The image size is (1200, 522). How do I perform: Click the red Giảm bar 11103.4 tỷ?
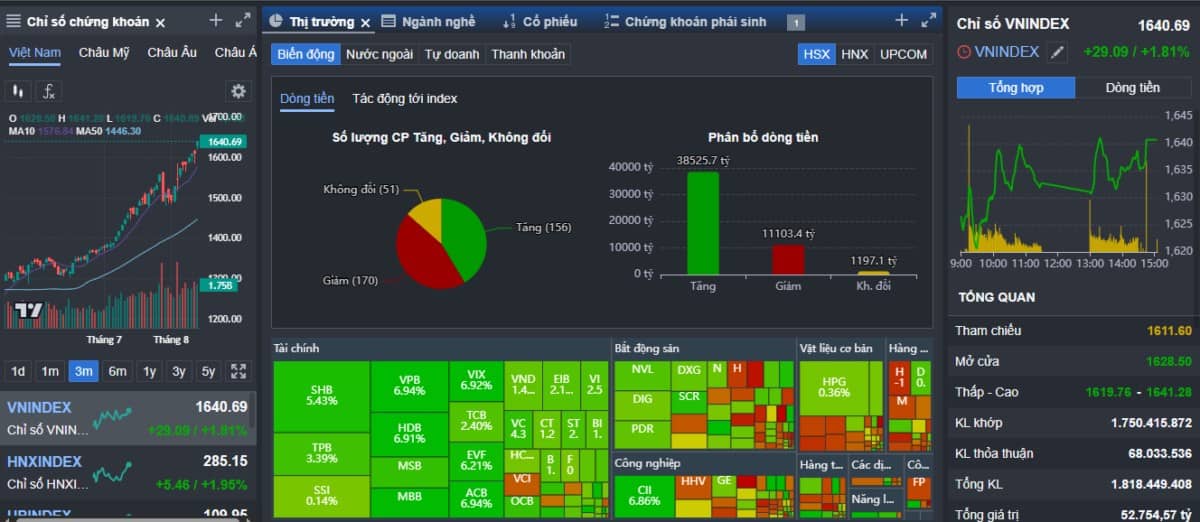788,259
